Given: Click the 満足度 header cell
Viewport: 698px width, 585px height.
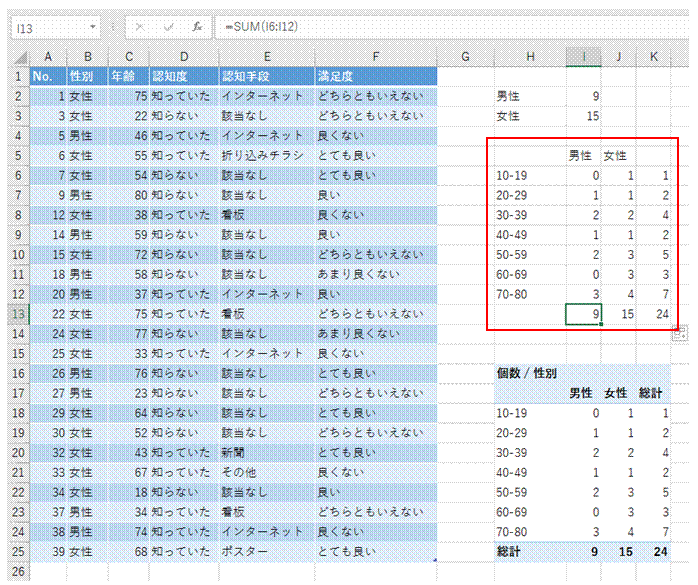Looking at the screenshot, I should [x=376, y=77].
